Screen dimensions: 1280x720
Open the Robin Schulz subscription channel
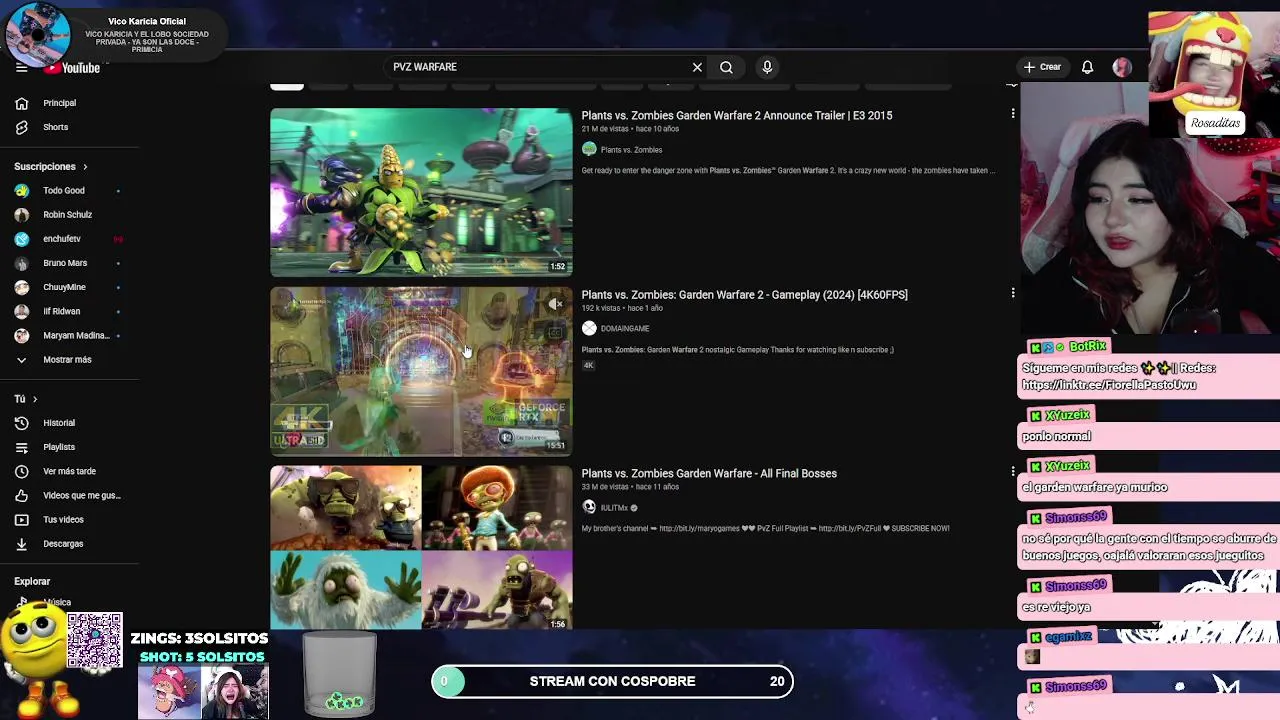(x=66, y=214)
